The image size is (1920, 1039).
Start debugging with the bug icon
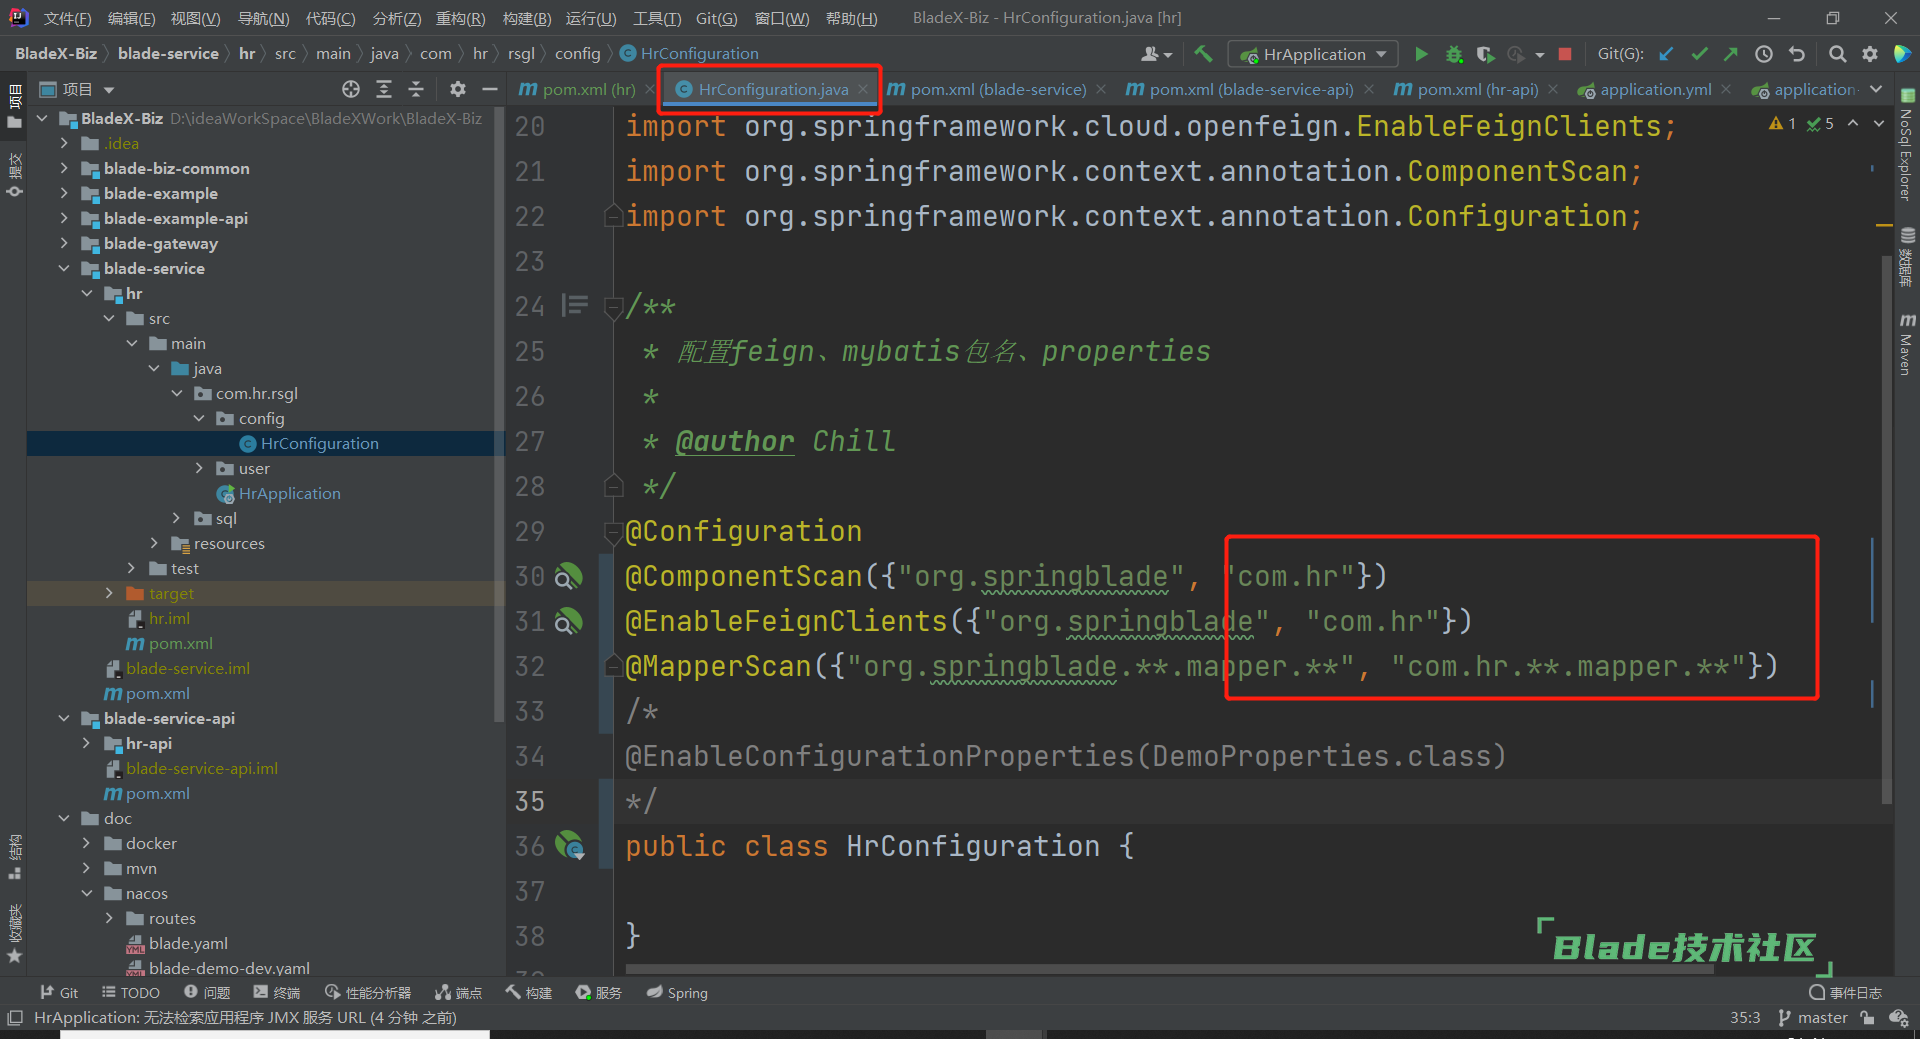coord(1454,54)
